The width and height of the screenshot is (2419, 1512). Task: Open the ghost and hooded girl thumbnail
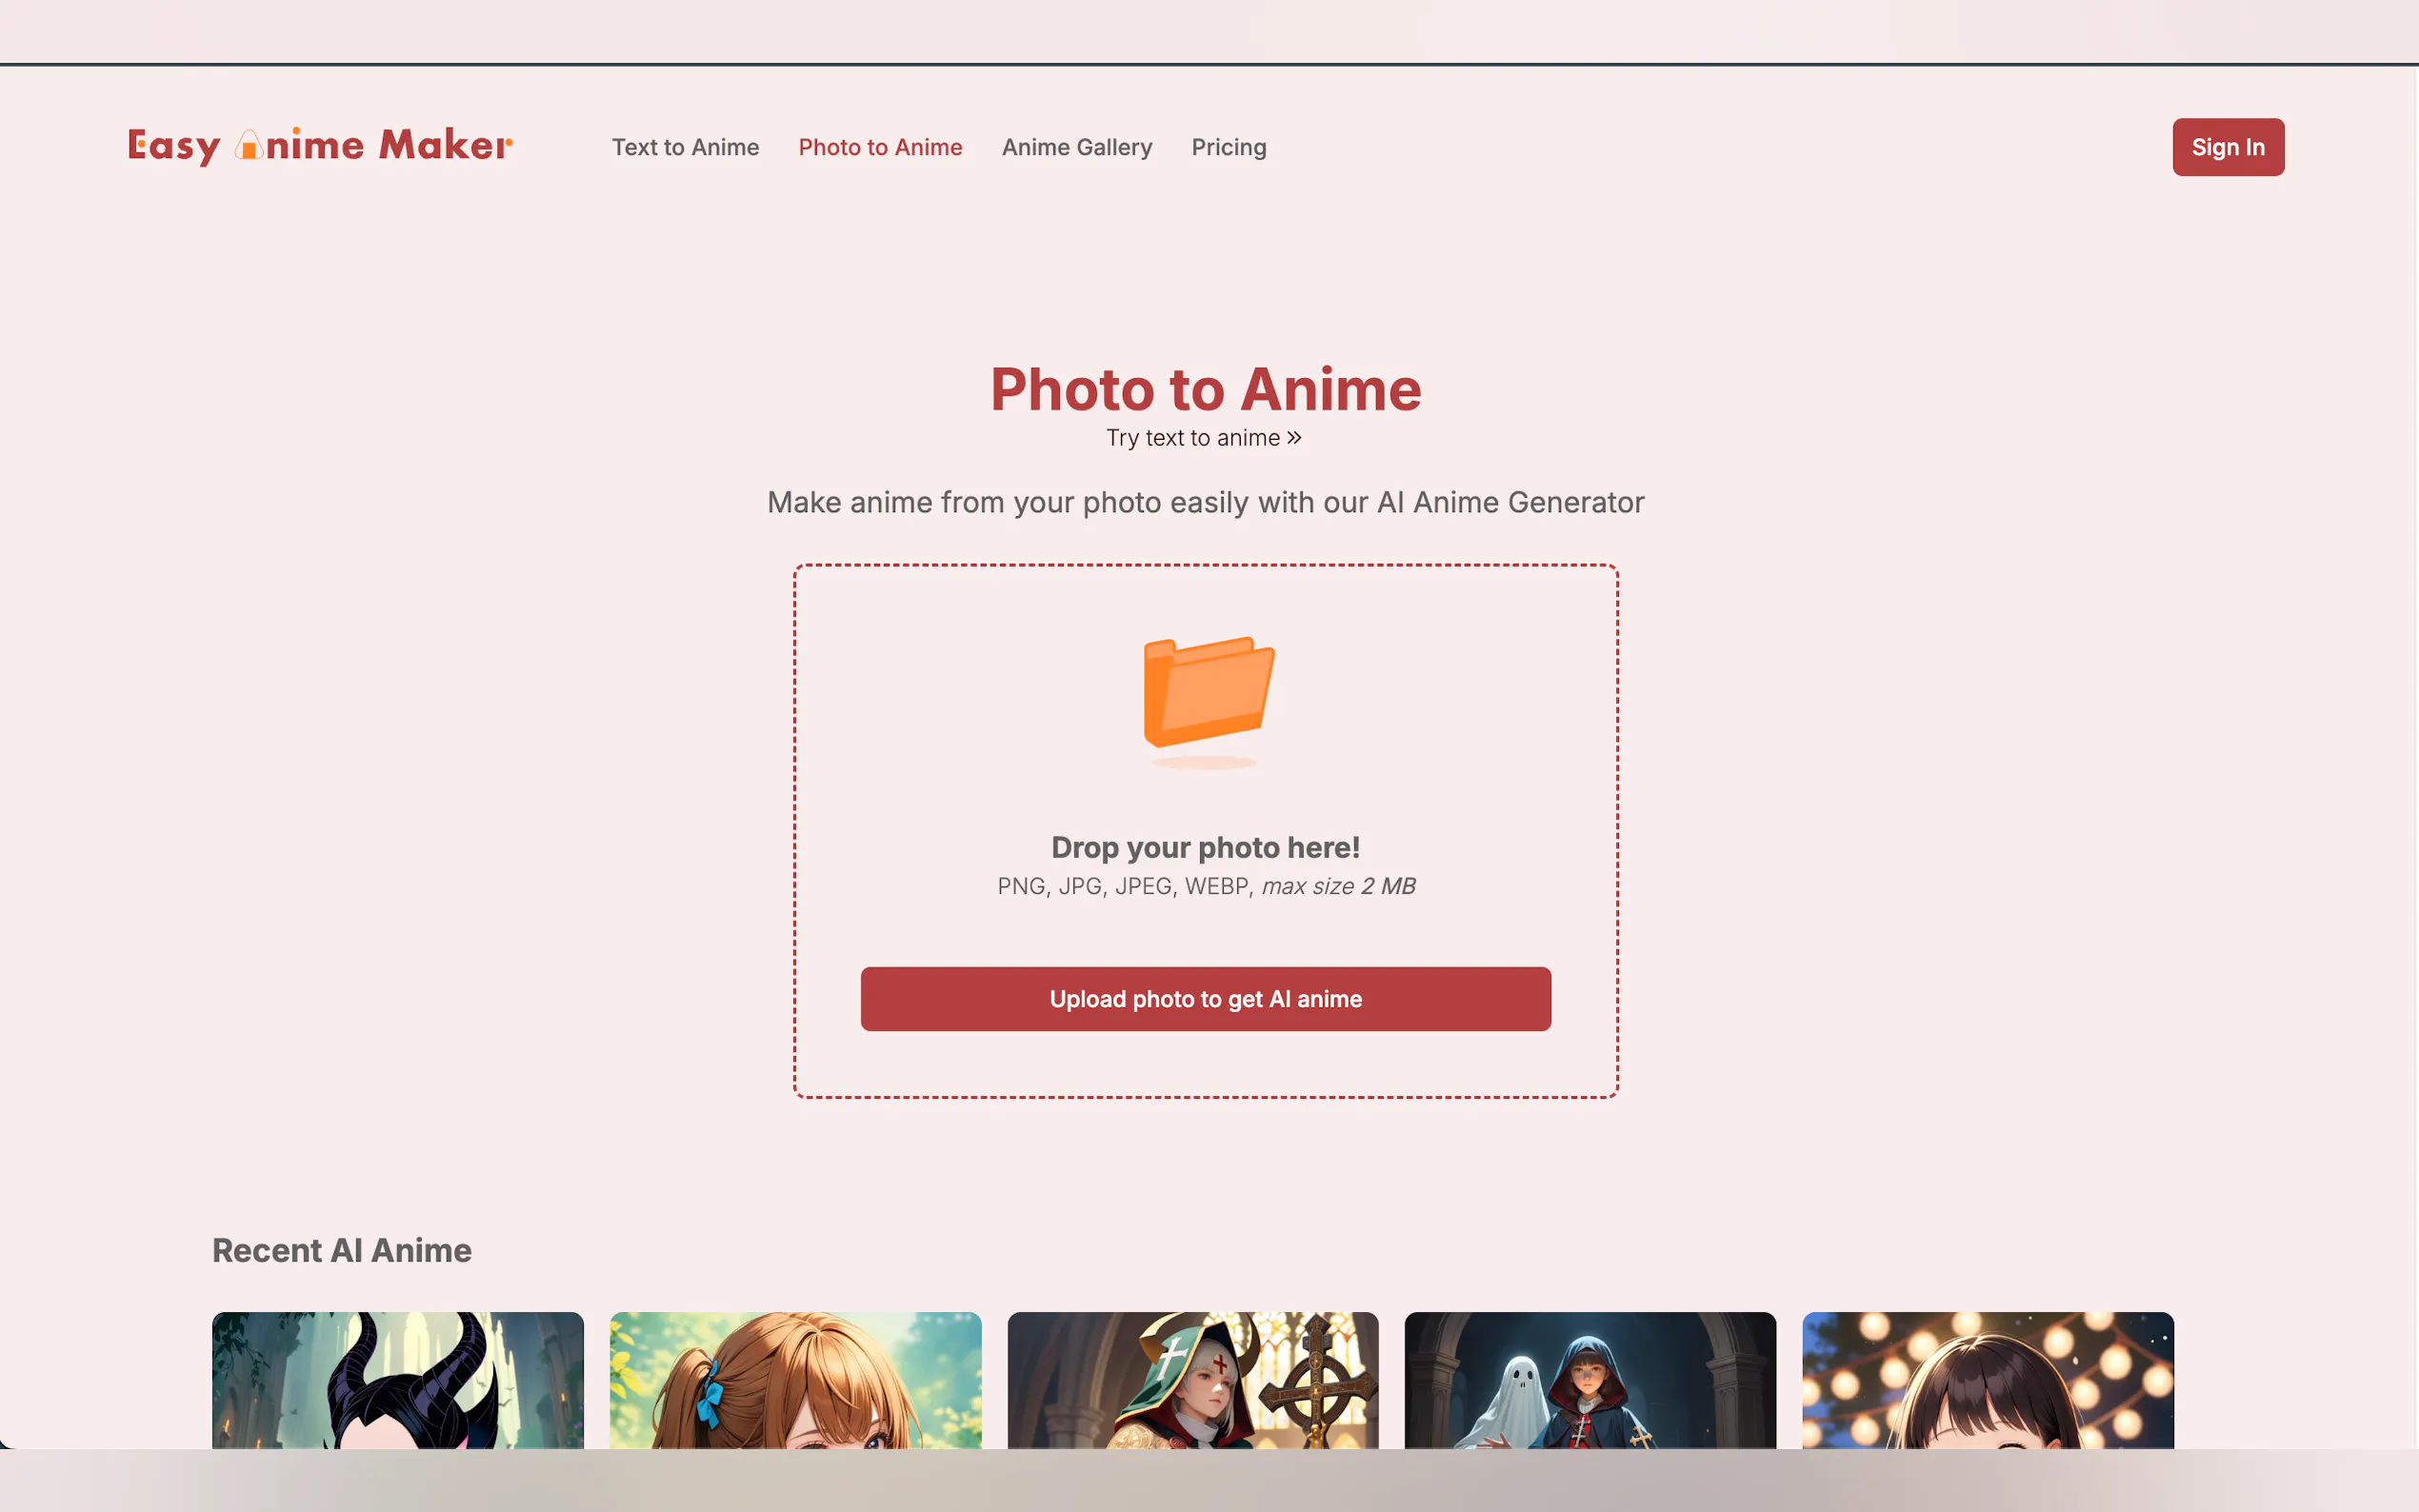(1590, 1380)
